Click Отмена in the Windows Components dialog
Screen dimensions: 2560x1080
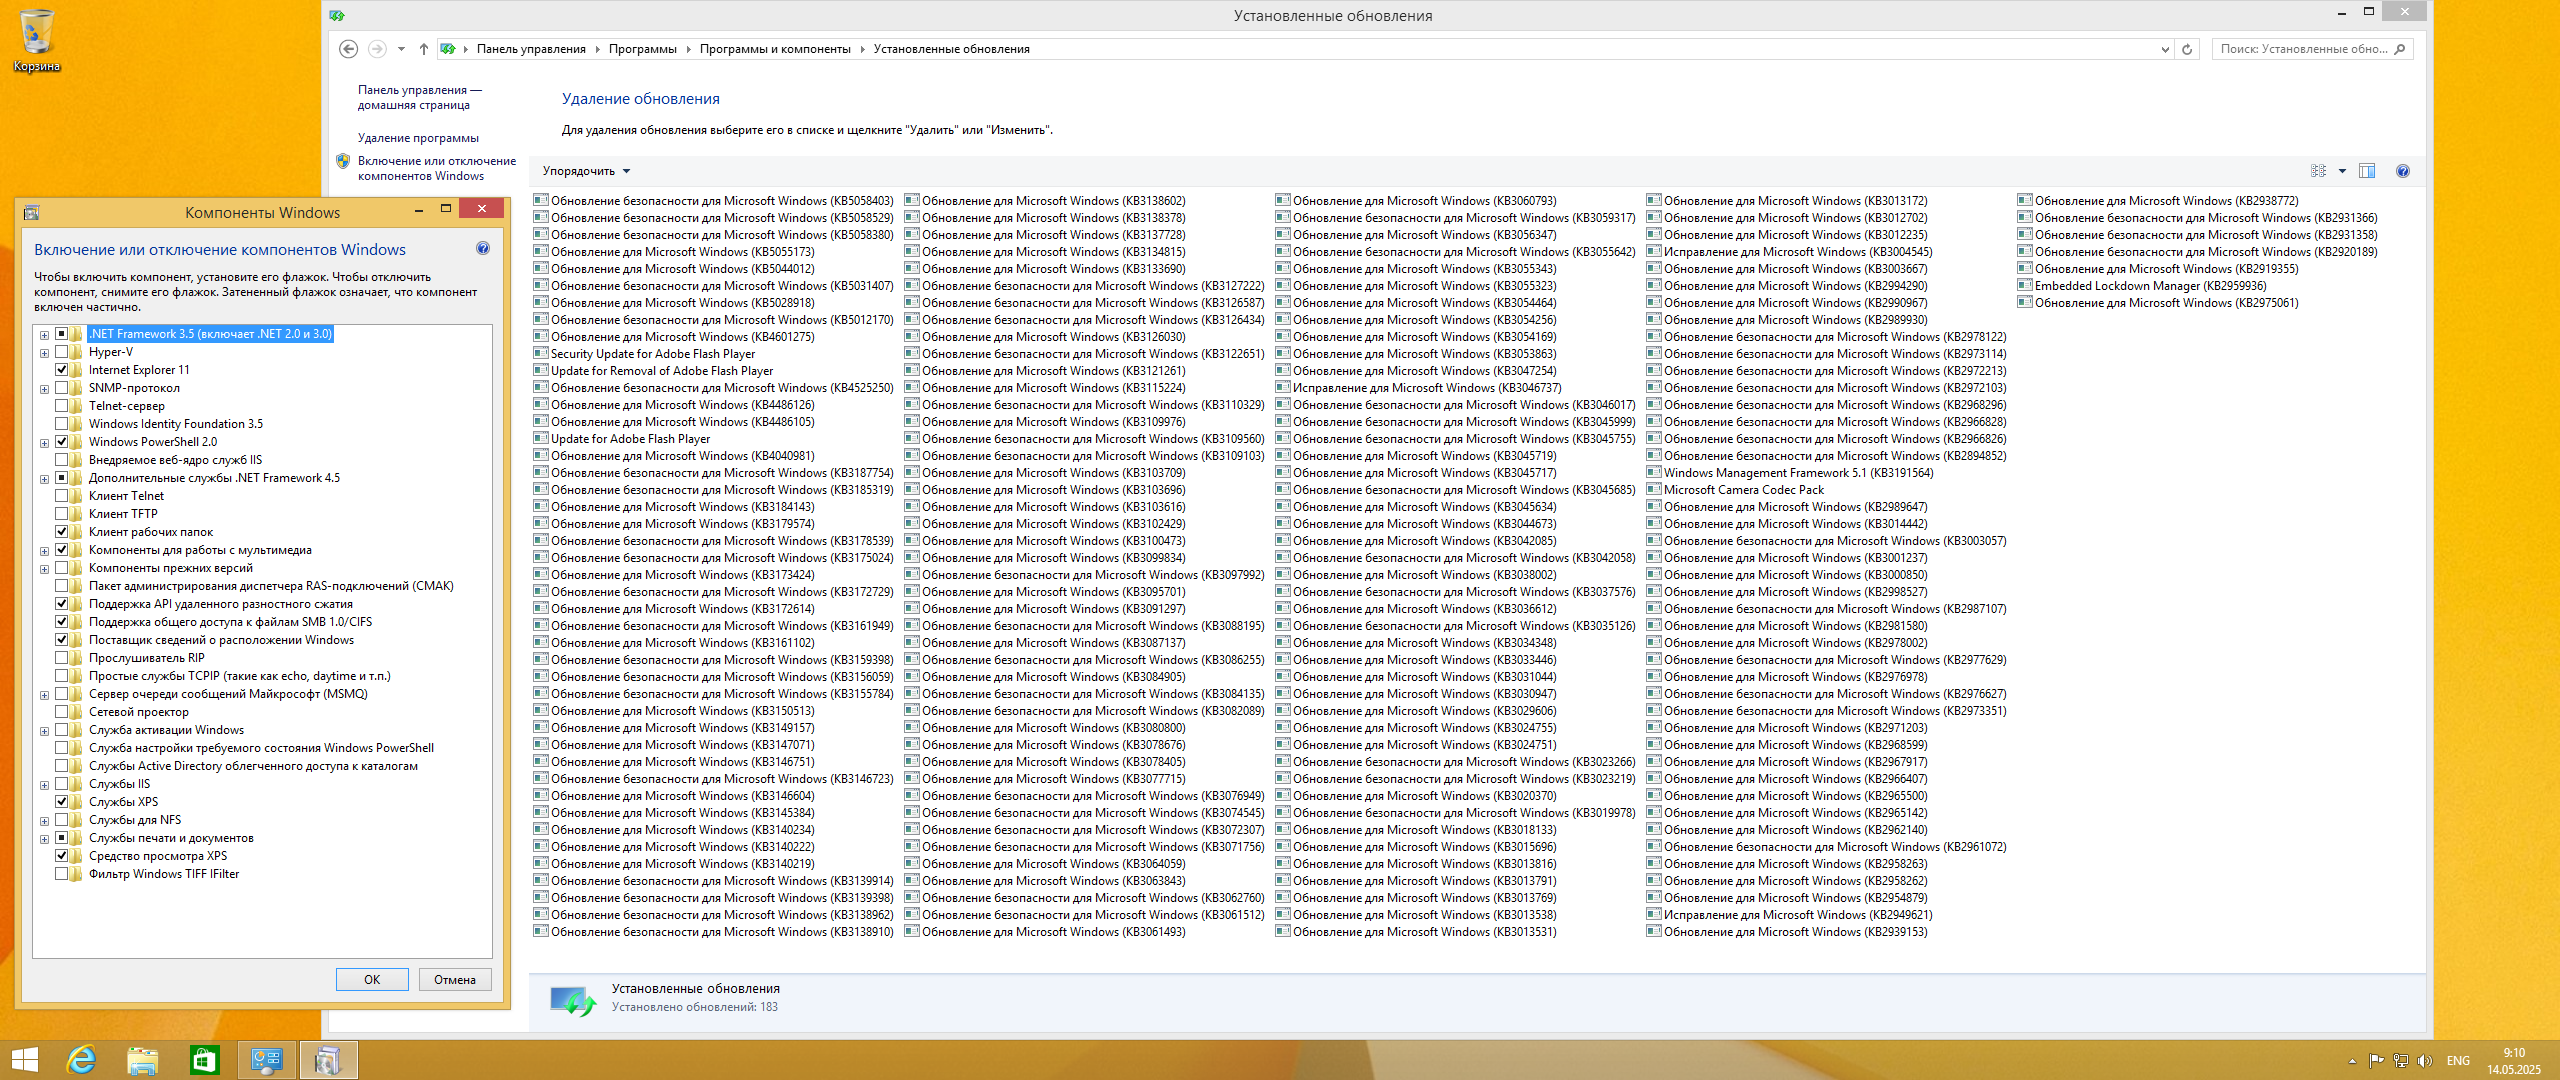pyautogui.click(x=455, y=980)
